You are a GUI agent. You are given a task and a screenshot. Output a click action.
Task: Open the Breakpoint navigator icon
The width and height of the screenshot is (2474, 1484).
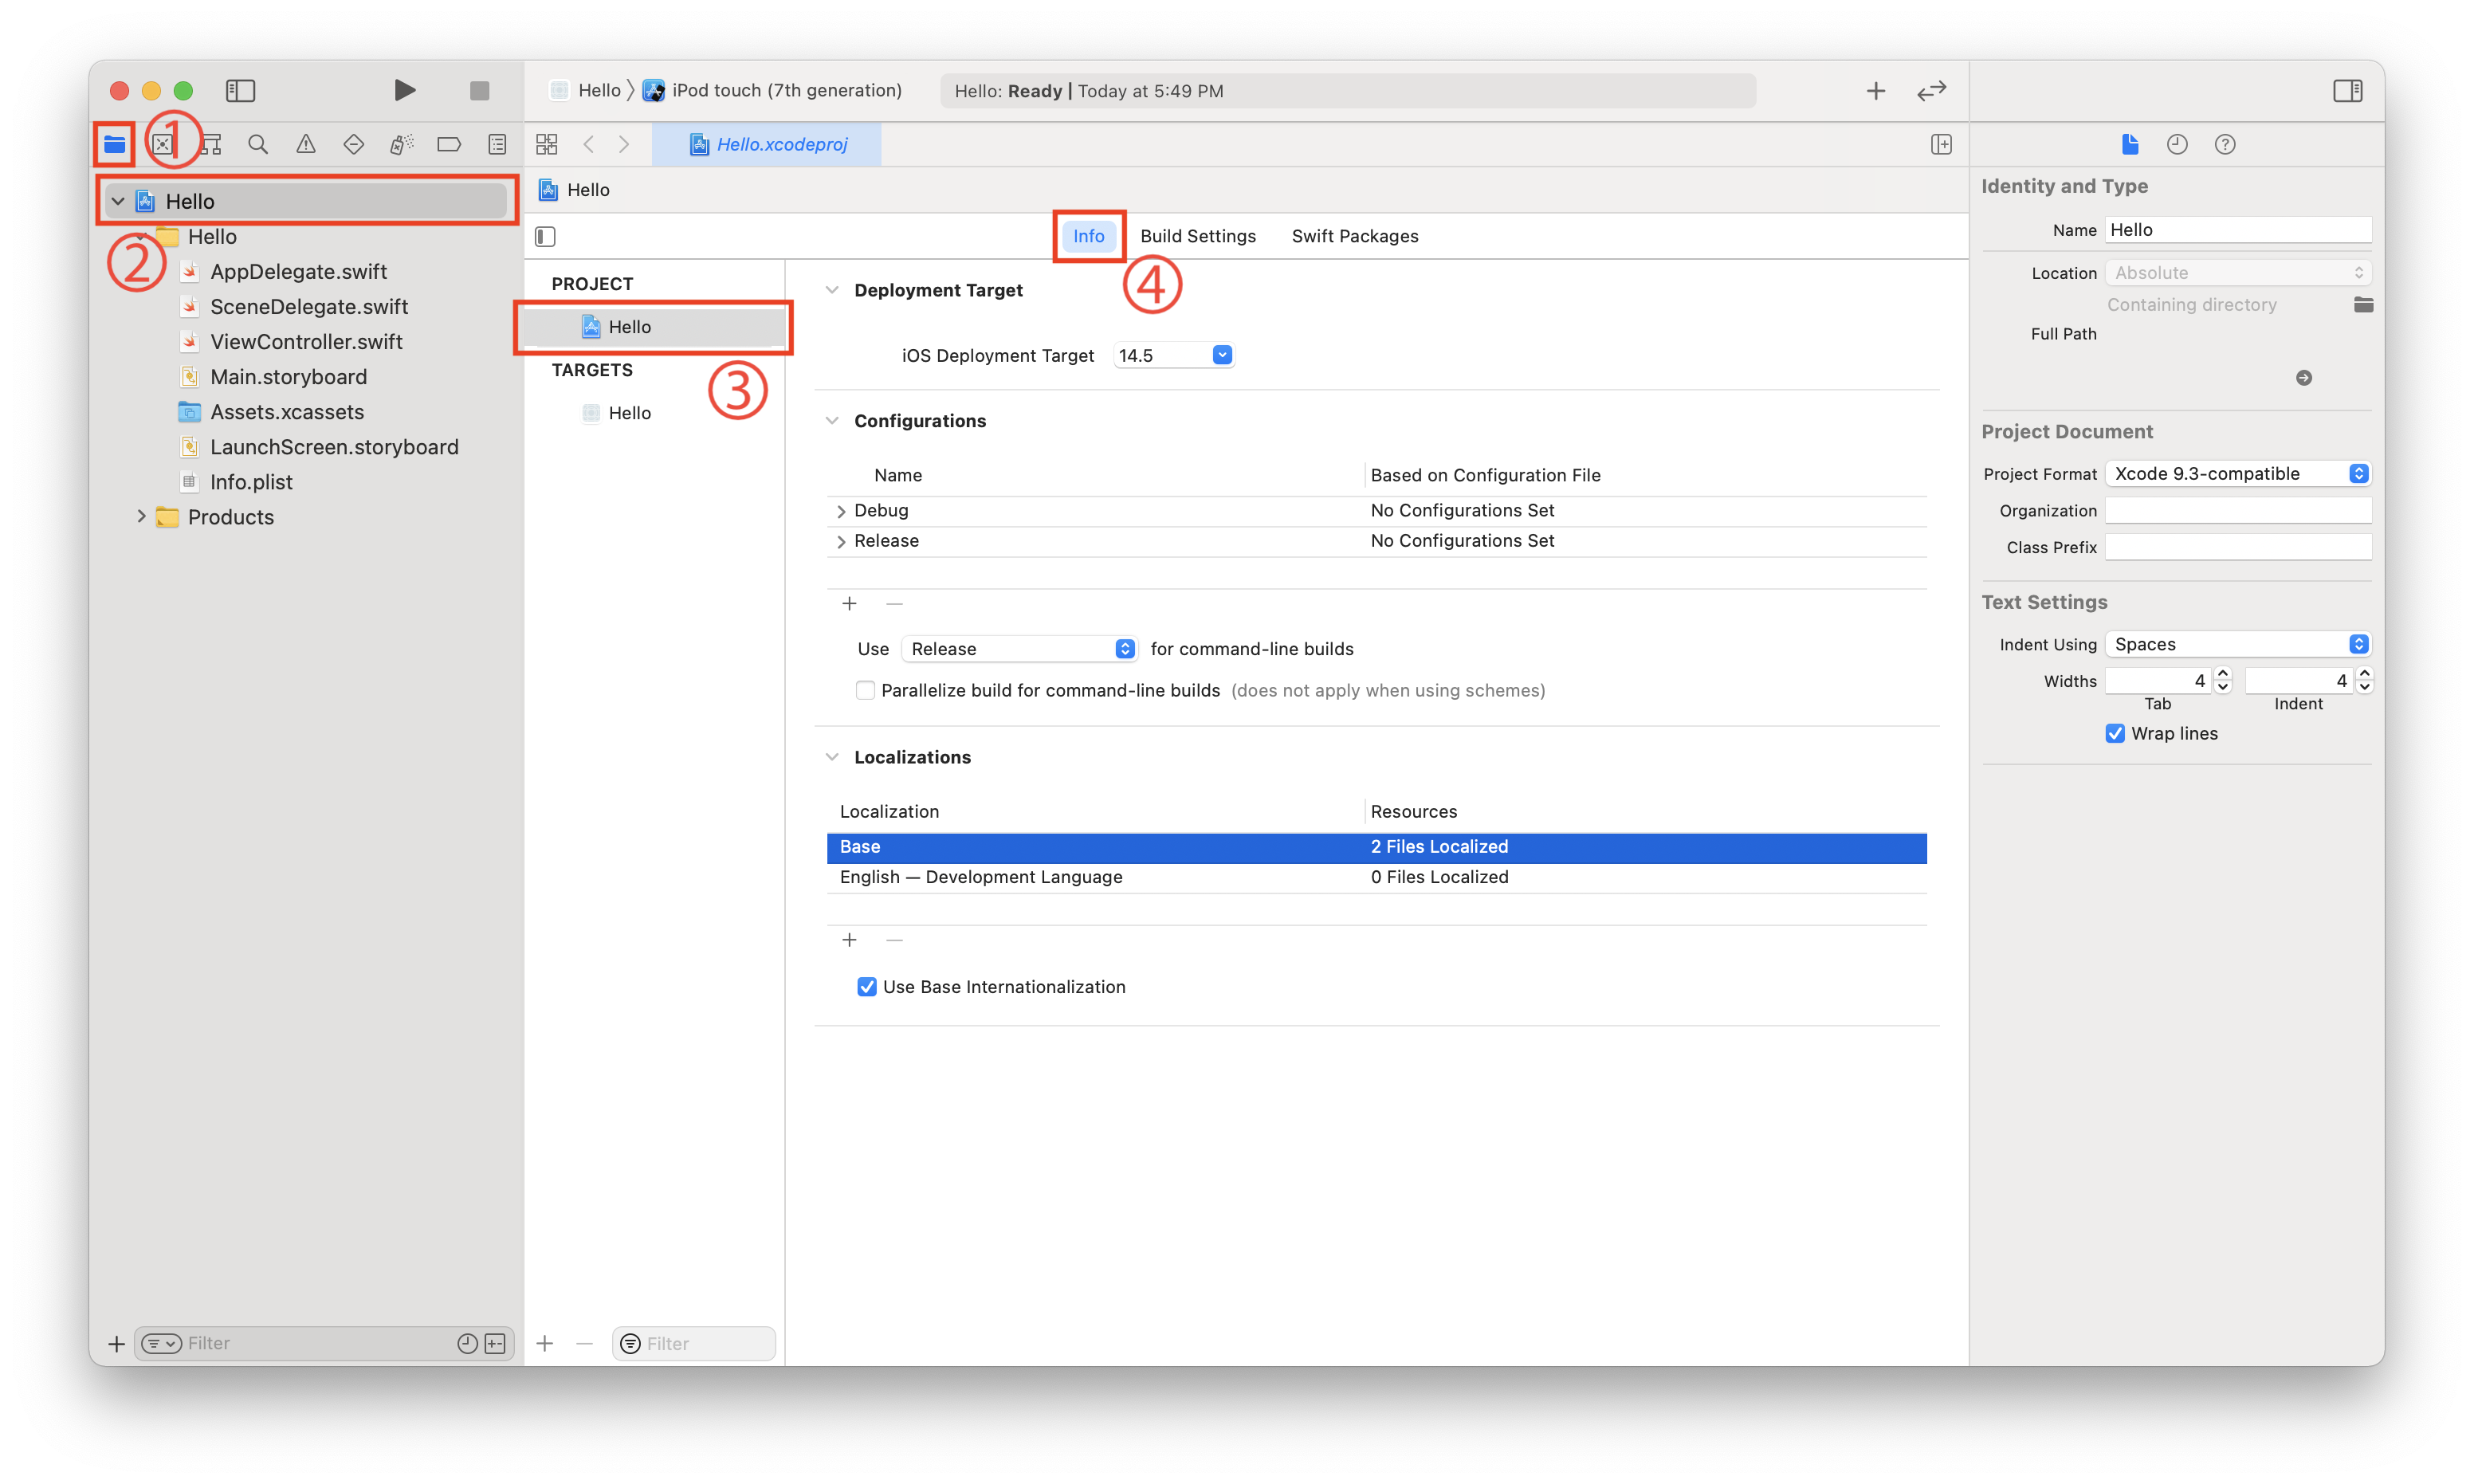(x=449, y=144)
